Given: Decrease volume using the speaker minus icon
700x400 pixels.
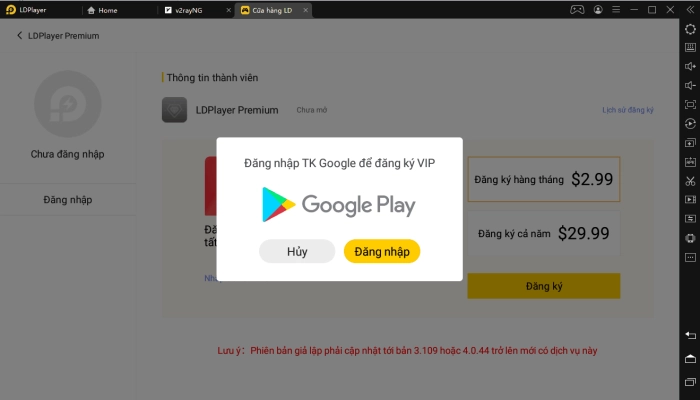Looking at the screenshot, I should (690, 85).
